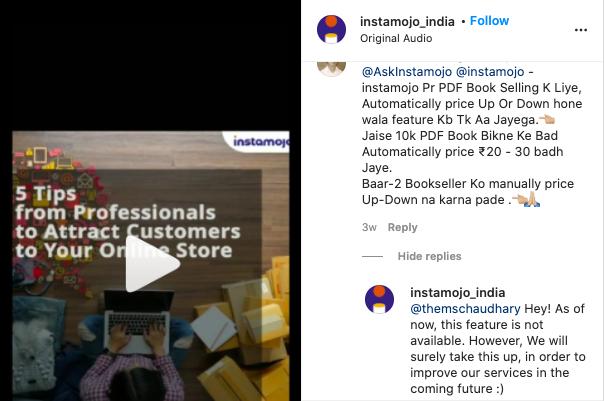Open the @AskInstamojo mention
This screenshot has width=604, height=401.
tap(407, 72)
